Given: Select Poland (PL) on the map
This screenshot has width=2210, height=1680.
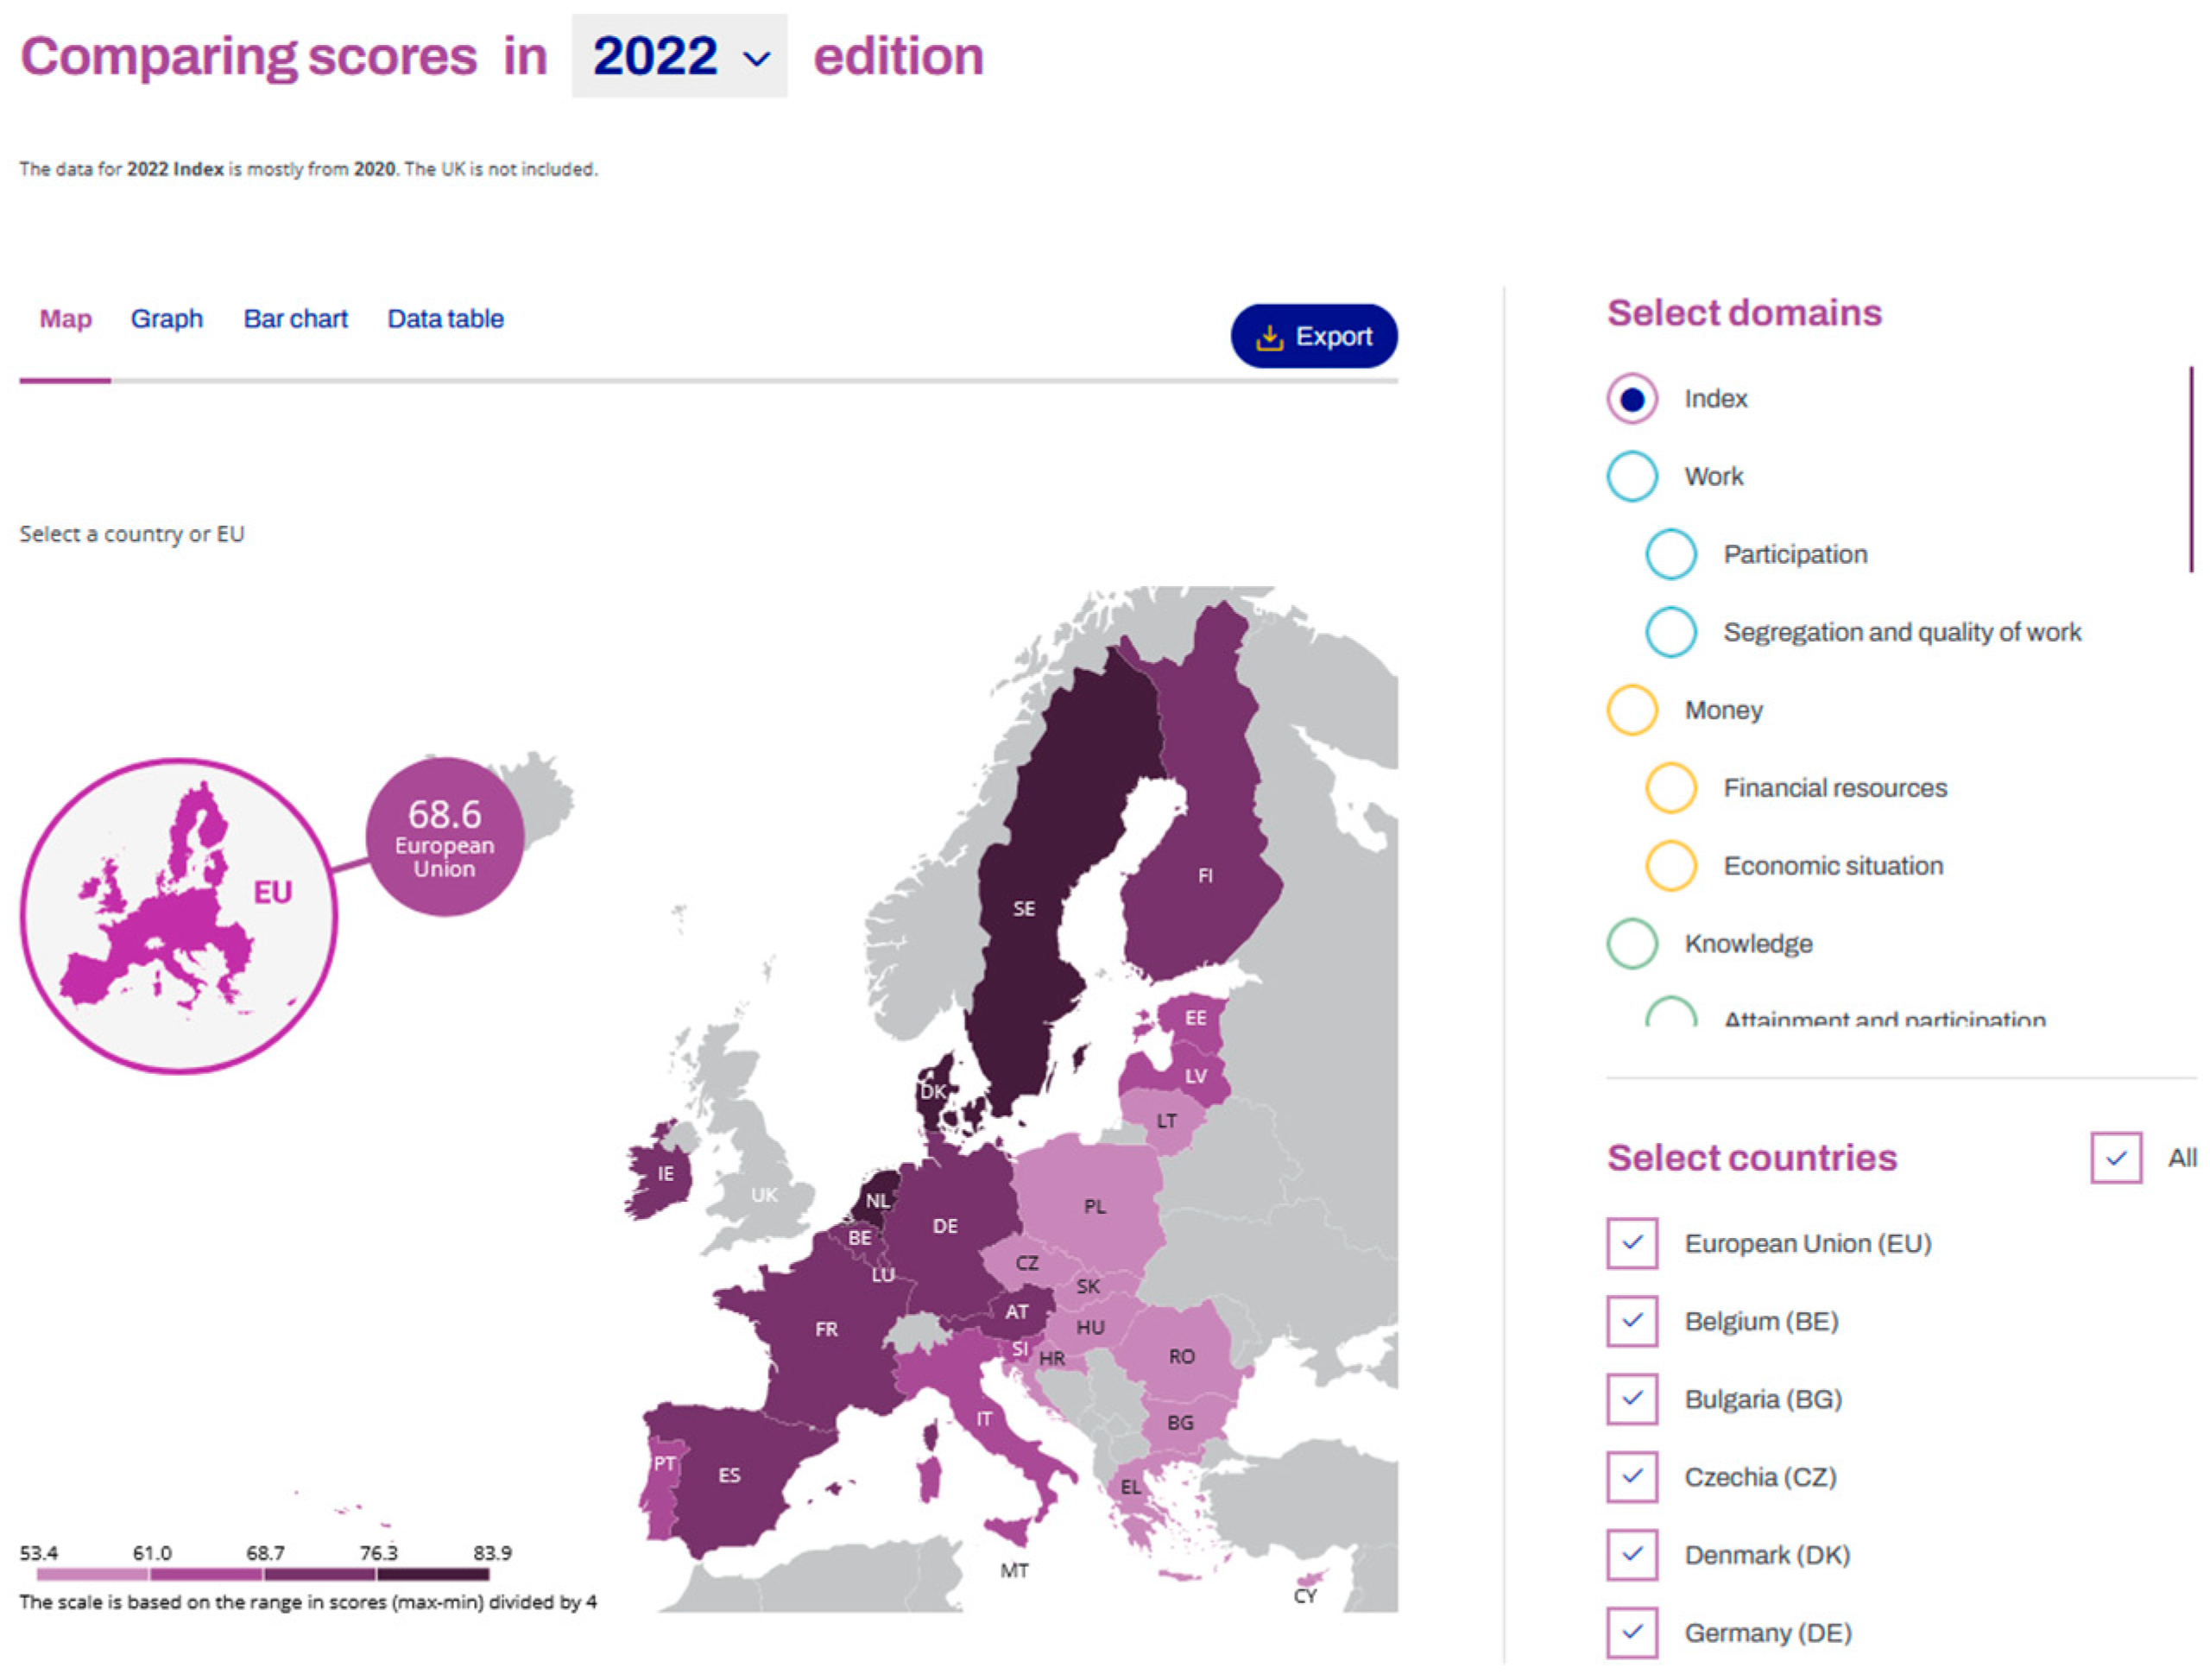Looking at the screenshot, I should coord(1094,1205).
